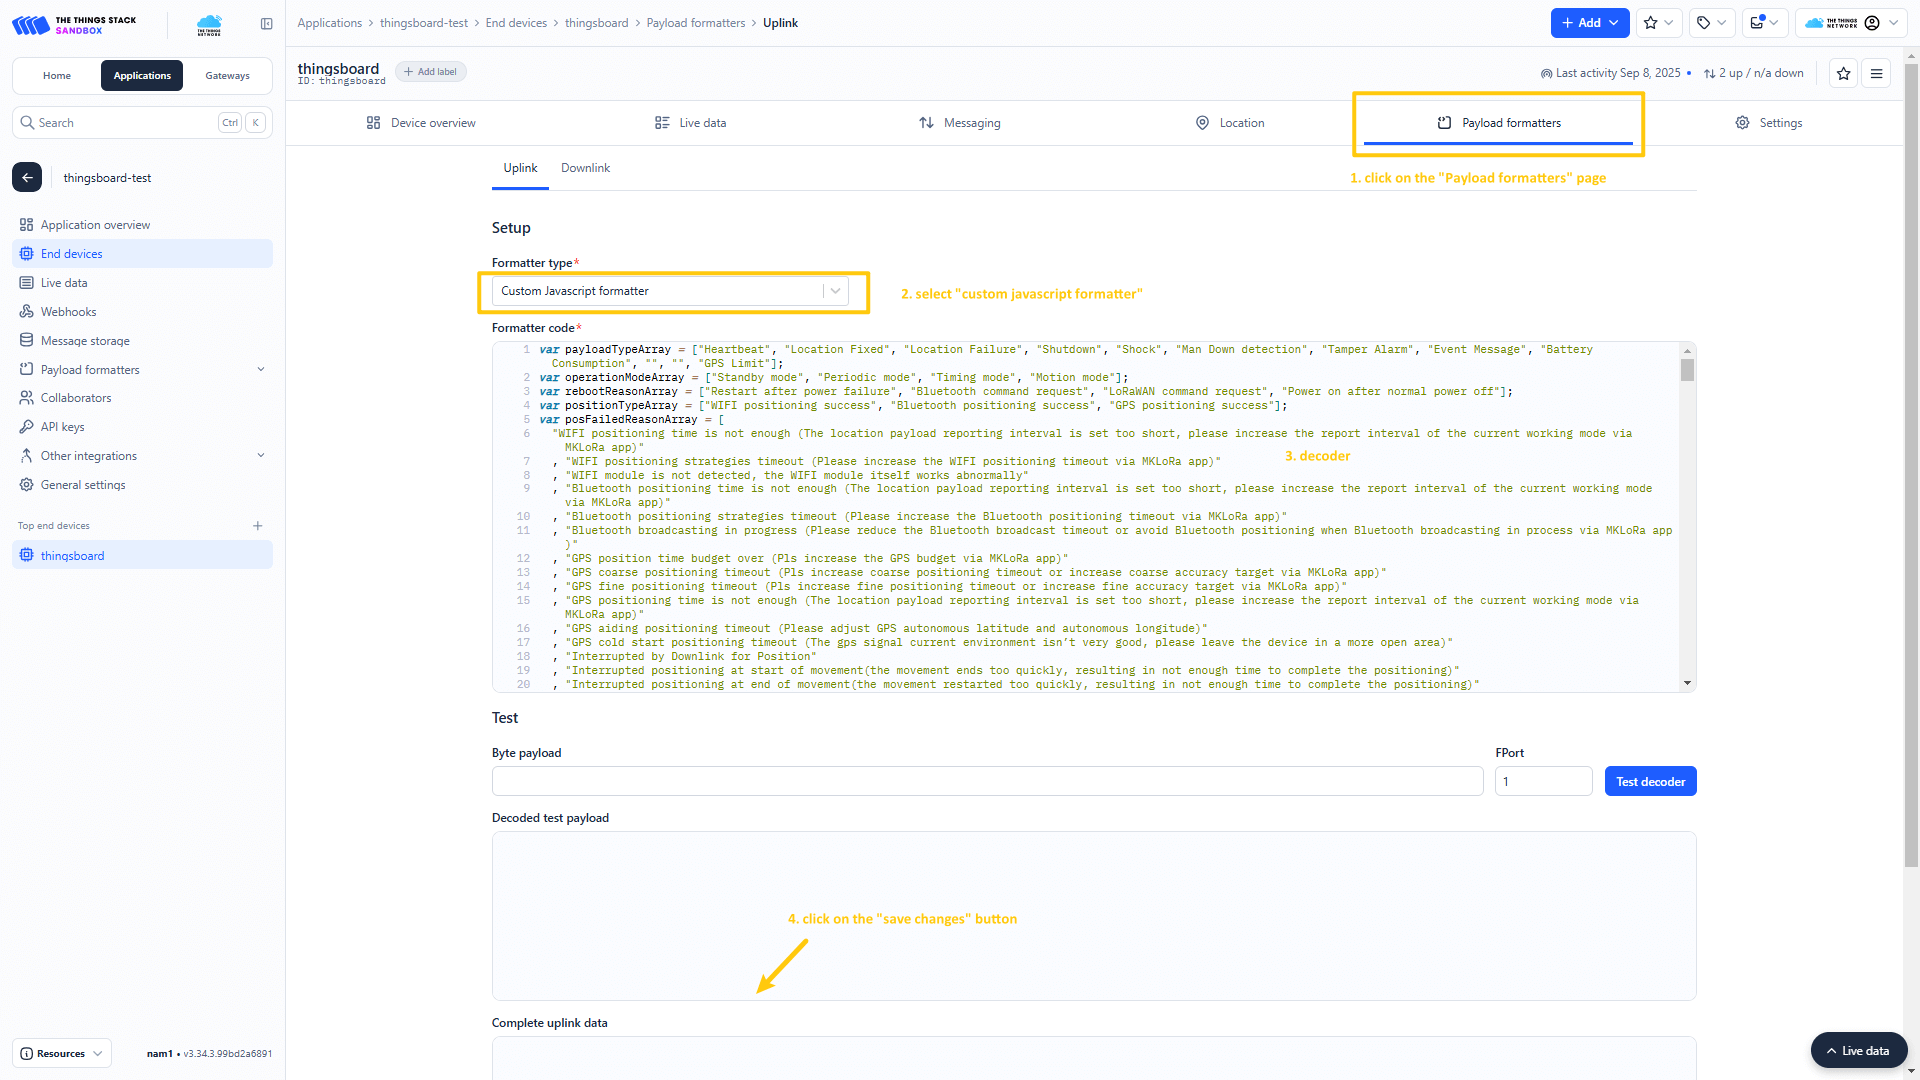Image resolution: width=1920 pixels, height=1080 pixels.
Task: Select the Gateways navigation tab
Action: [227, 76]
